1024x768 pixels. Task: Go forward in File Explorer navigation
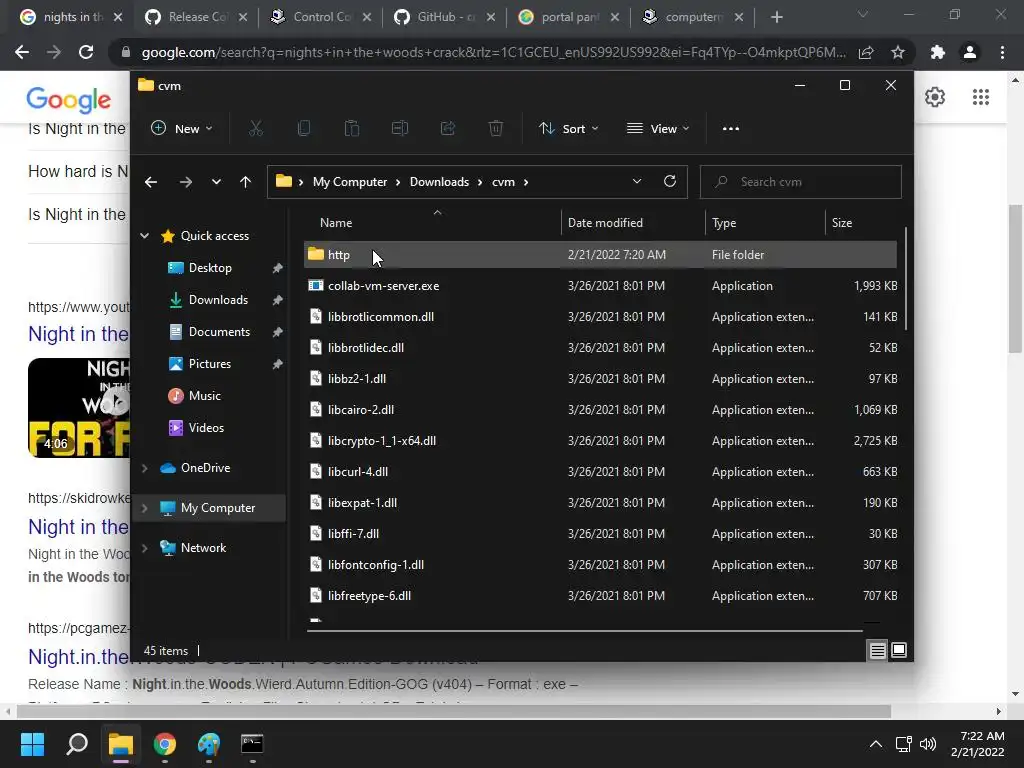point(185,182)
